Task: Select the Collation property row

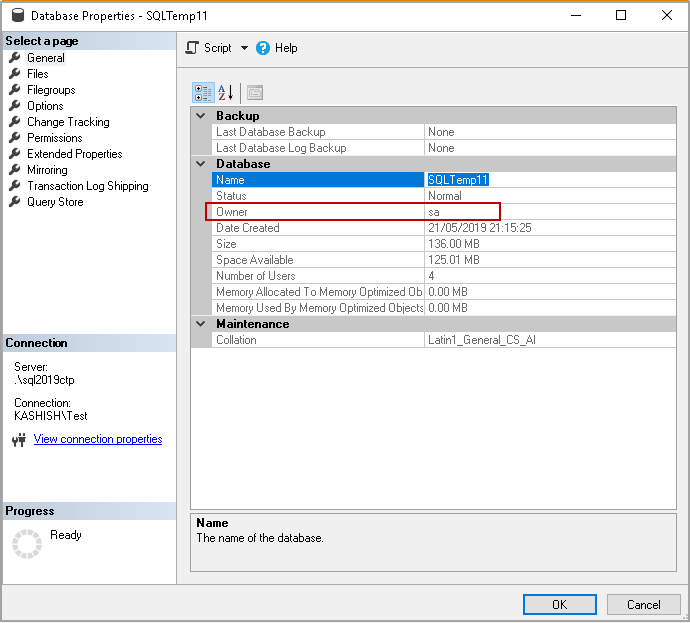Action: click(444, 340)
